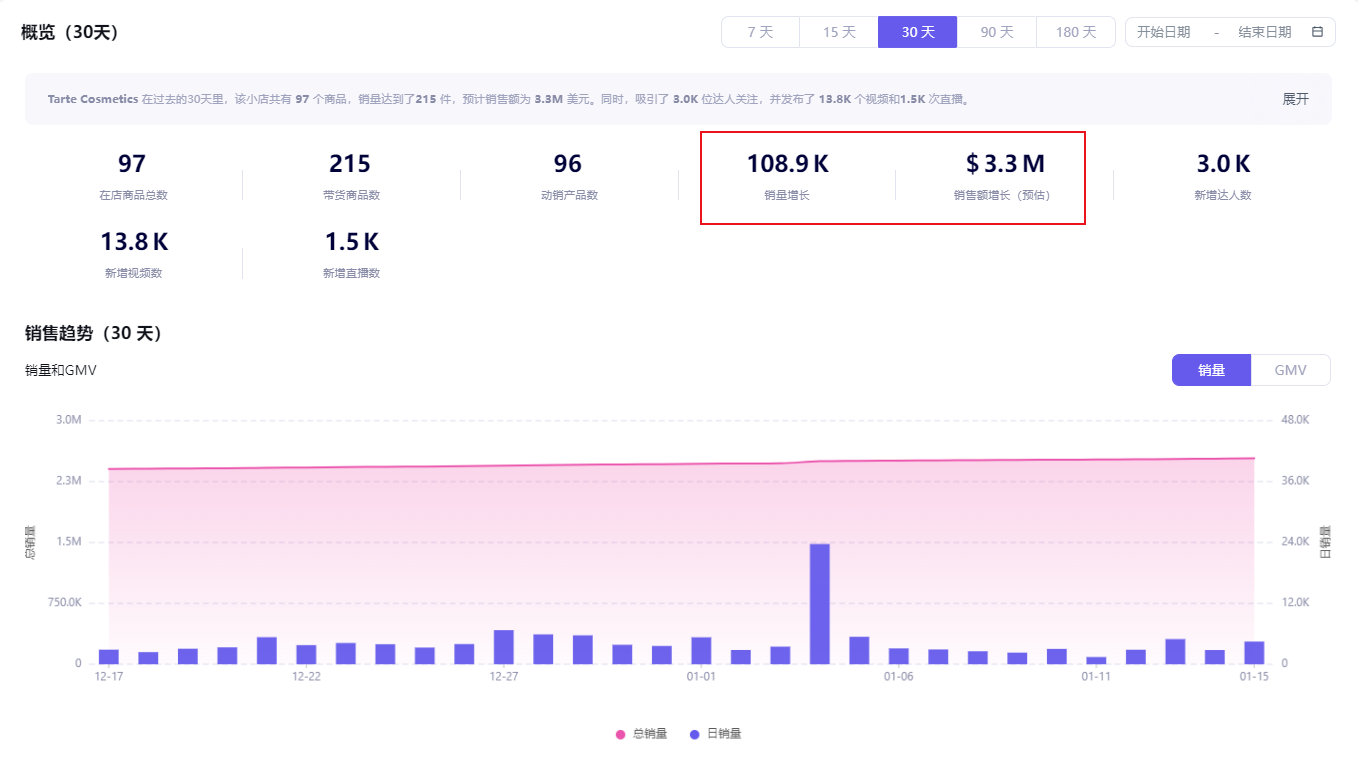1358x758 pixels.
Task: Expand the summary with 展开
Action: (x=1295, y=99)
